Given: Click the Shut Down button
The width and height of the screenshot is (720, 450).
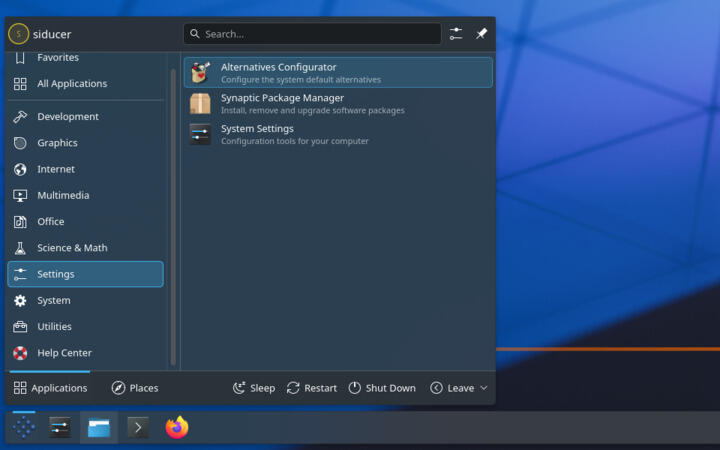Looking at the screenshot, I should point(382,388).
